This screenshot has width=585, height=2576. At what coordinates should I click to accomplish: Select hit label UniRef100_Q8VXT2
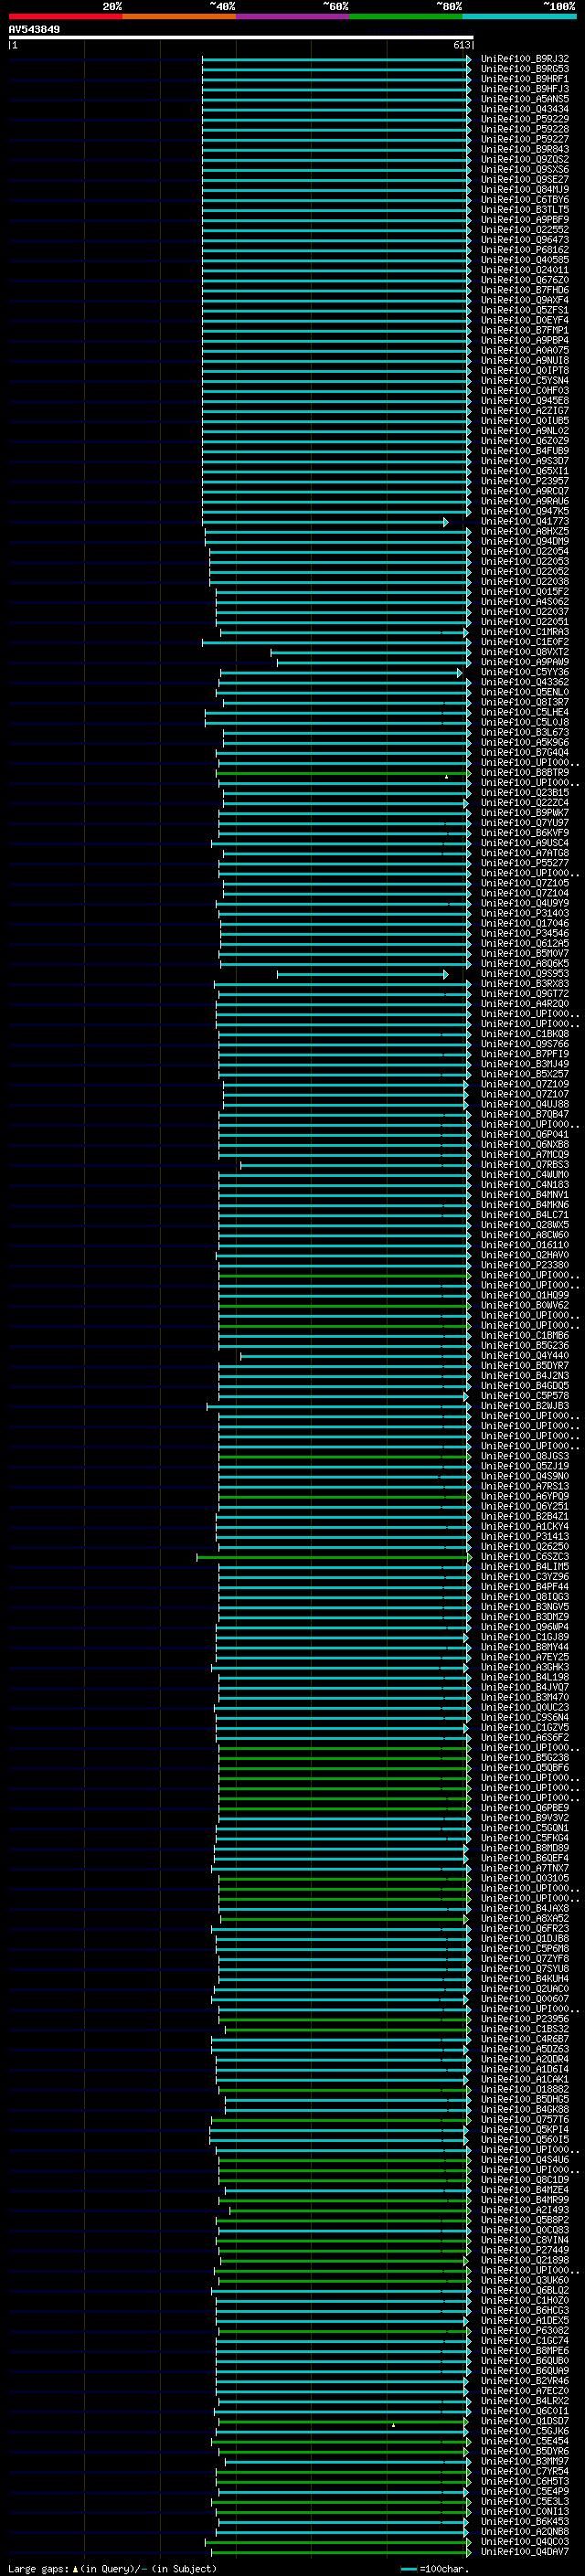click(x=524, y=652)
